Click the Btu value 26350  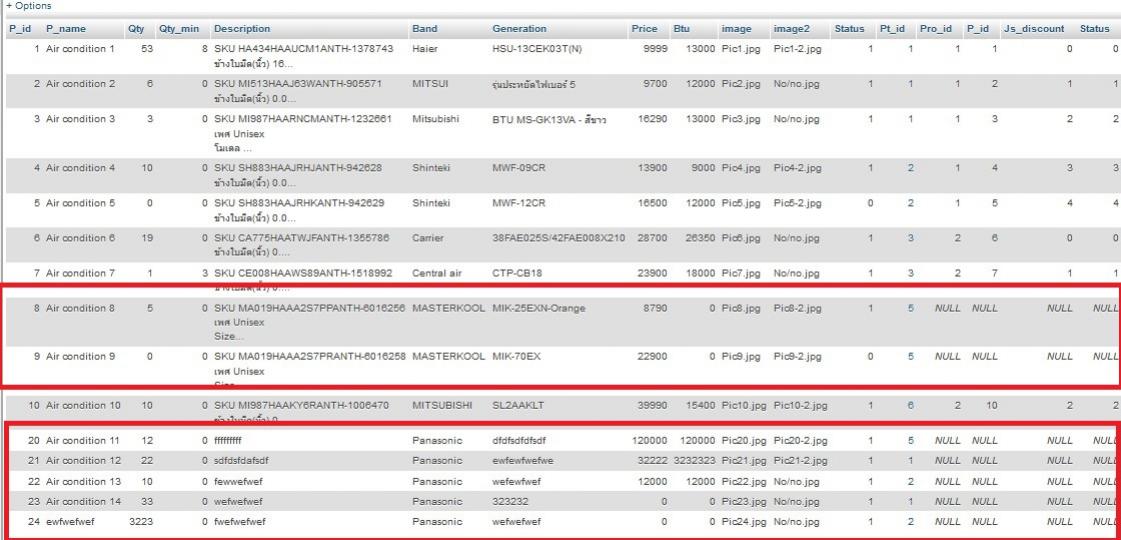point(700,238)
